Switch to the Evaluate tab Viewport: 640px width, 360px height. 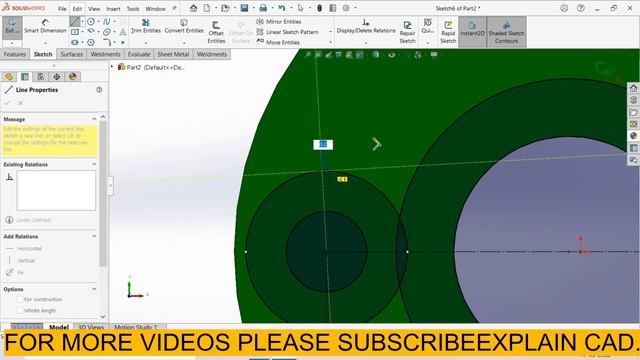pyautogui.click(x=139, y=54)
